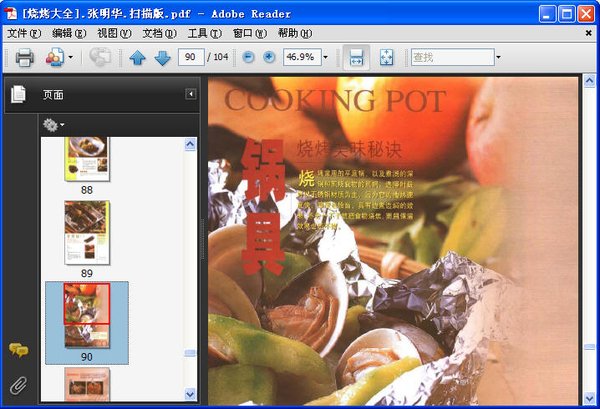Select the fit one full page icon
The height and width of the screenshot is (409, 600).
click(x=386, y=57)
